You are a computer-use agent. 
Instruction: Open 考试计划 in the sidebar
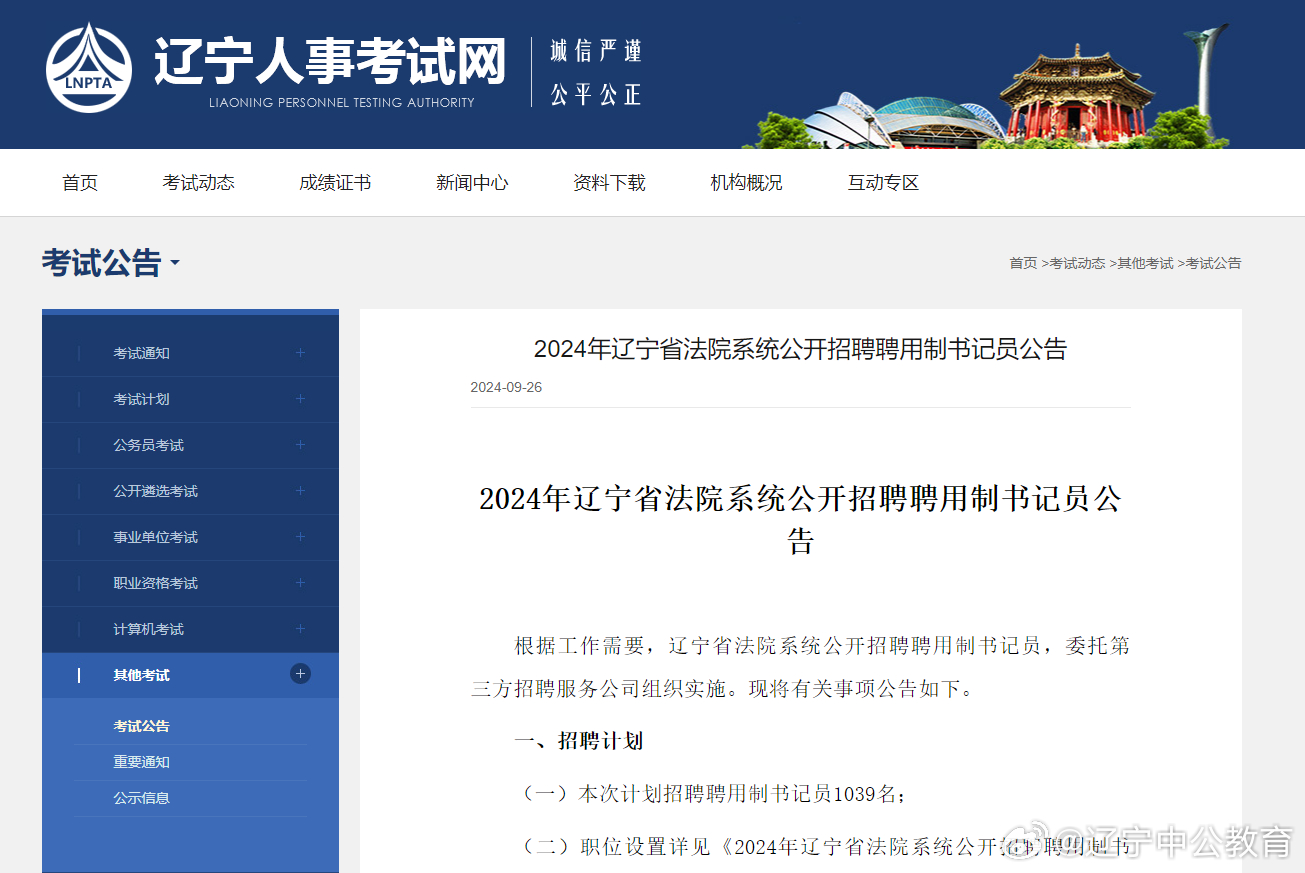(141, 399)
